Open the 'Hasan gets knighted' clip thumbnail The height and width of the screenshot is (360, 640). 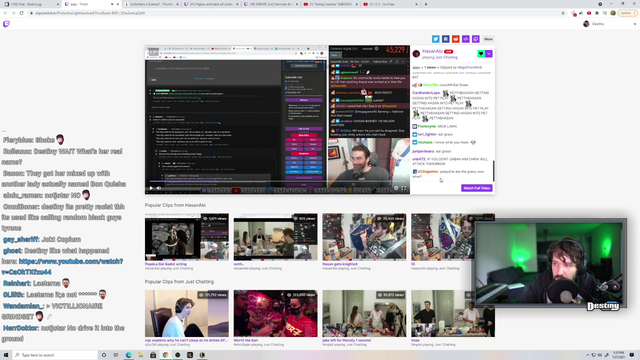pos(364,237)
